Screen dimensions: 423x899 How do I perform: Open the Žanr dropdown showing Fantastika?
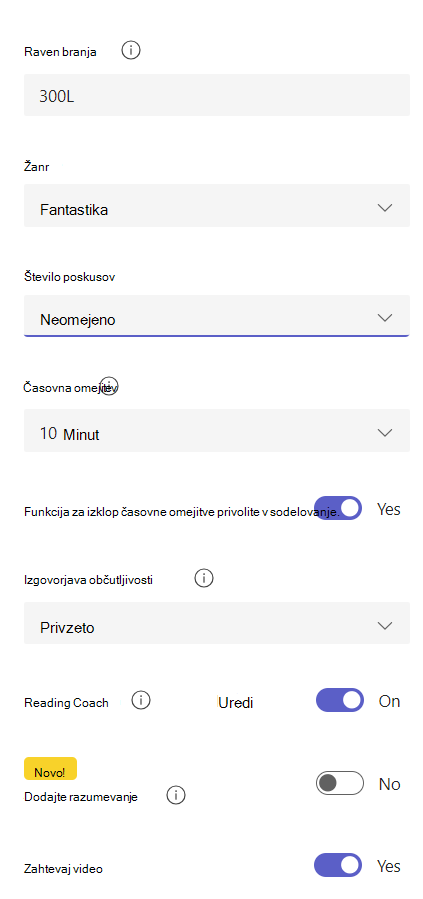[217, 206]
